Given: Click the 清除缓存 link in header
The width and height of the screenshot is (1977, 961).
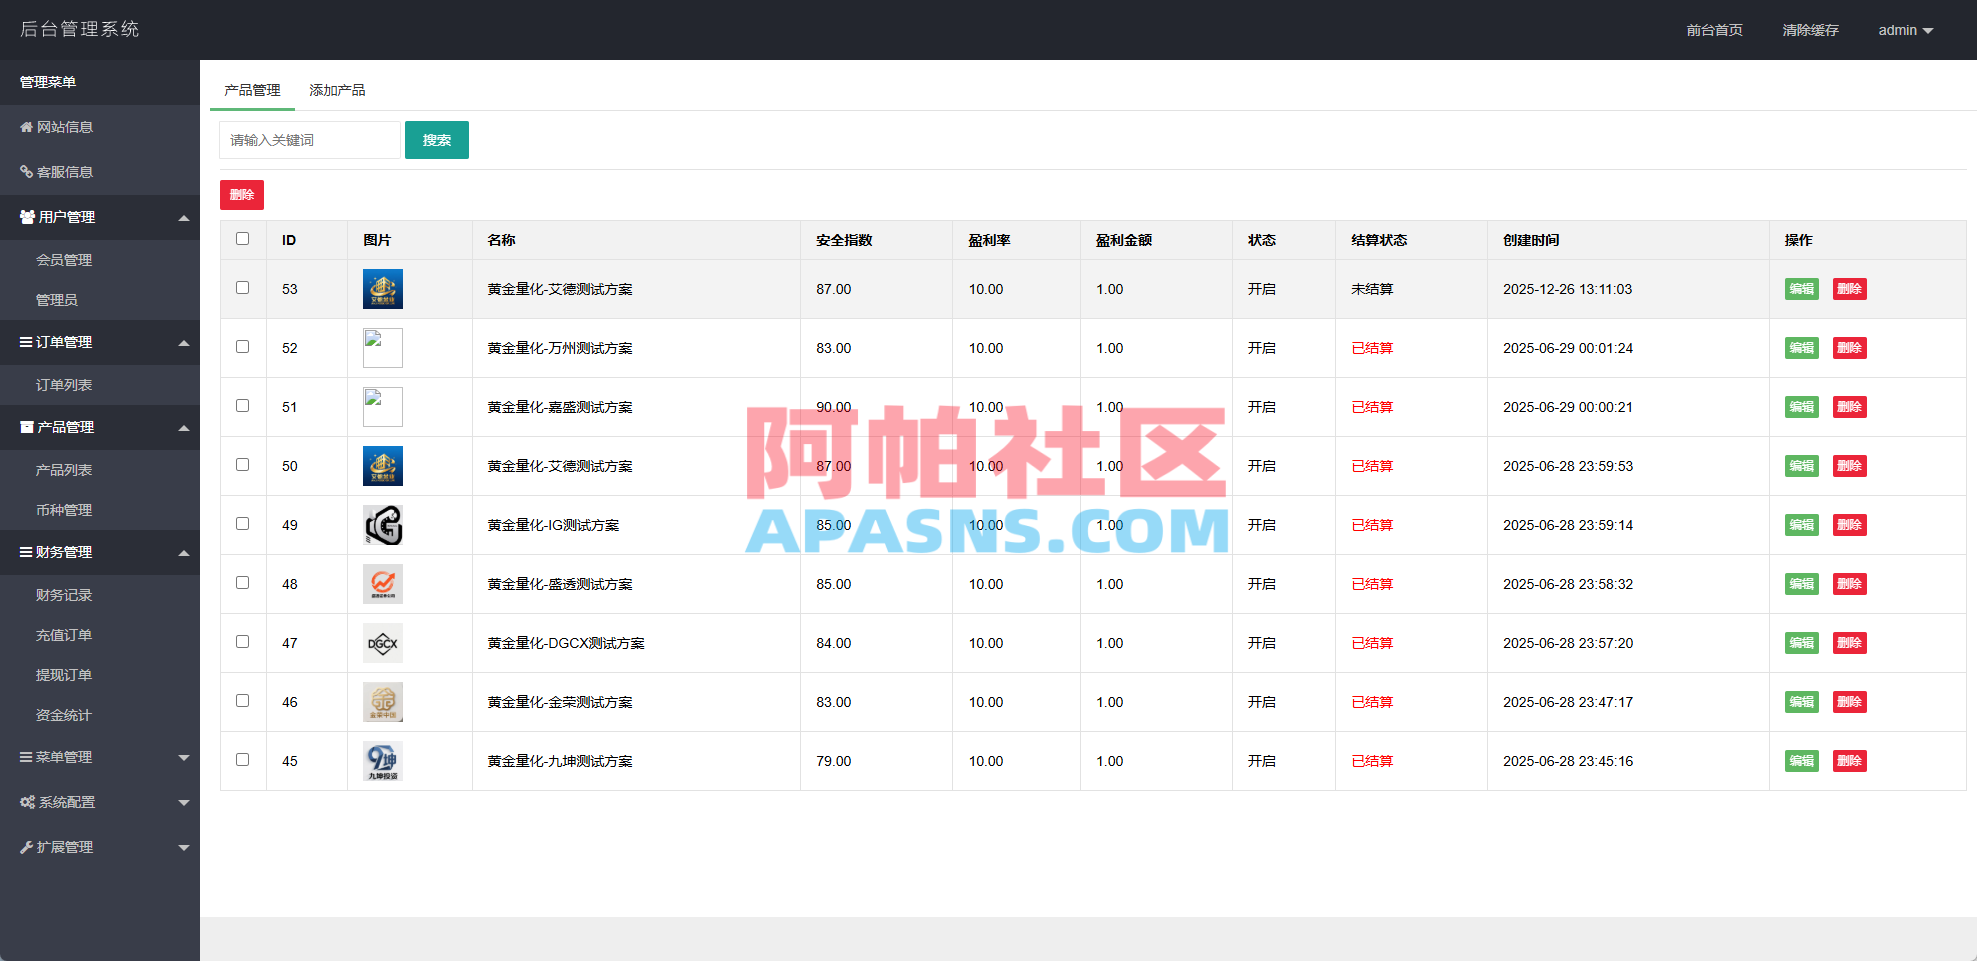Looking at the screenshot, I should click(x=1810, y=30).
